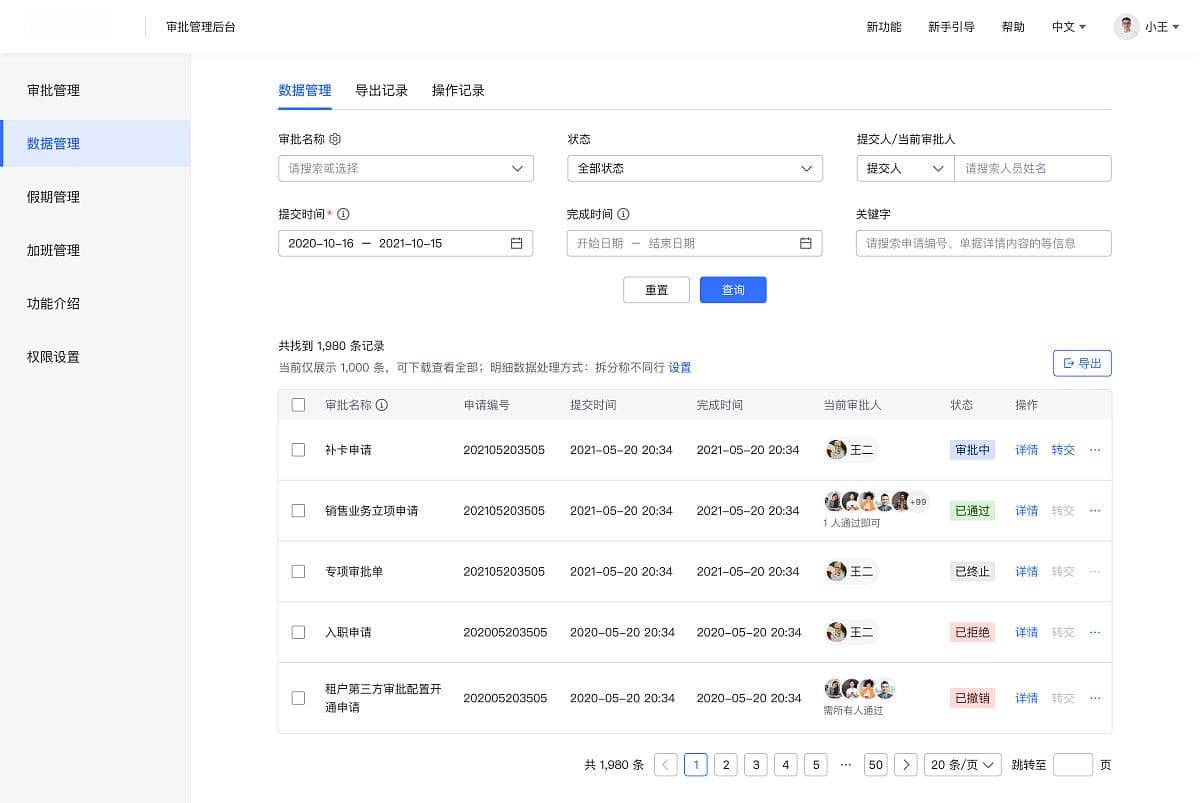Image resolution: width=1200 pixels, height=803 pixels.
Task: Open more actions for 租户第三方审批配置开通申请 row
Action: click(1094, 698)
